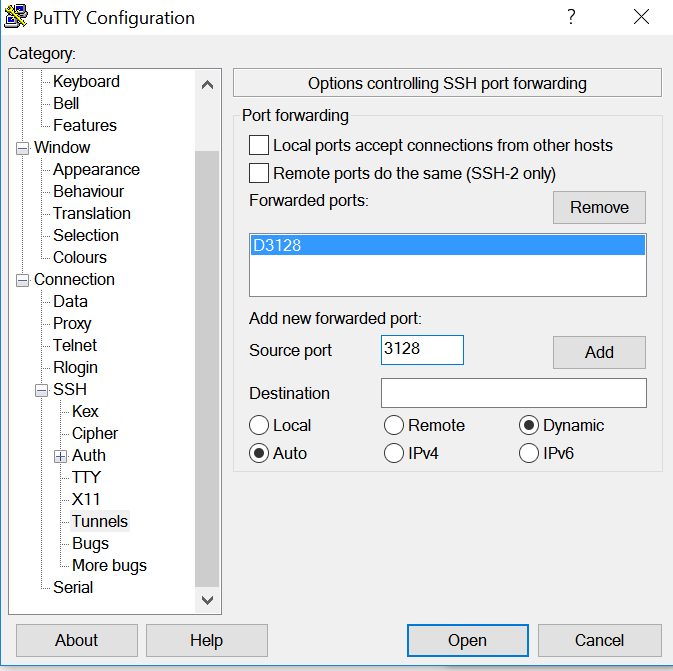Open the X11 category
Image resolution: width=673 pixels, height=671 pixels.
pyautogui.click(x=86, y=499)
